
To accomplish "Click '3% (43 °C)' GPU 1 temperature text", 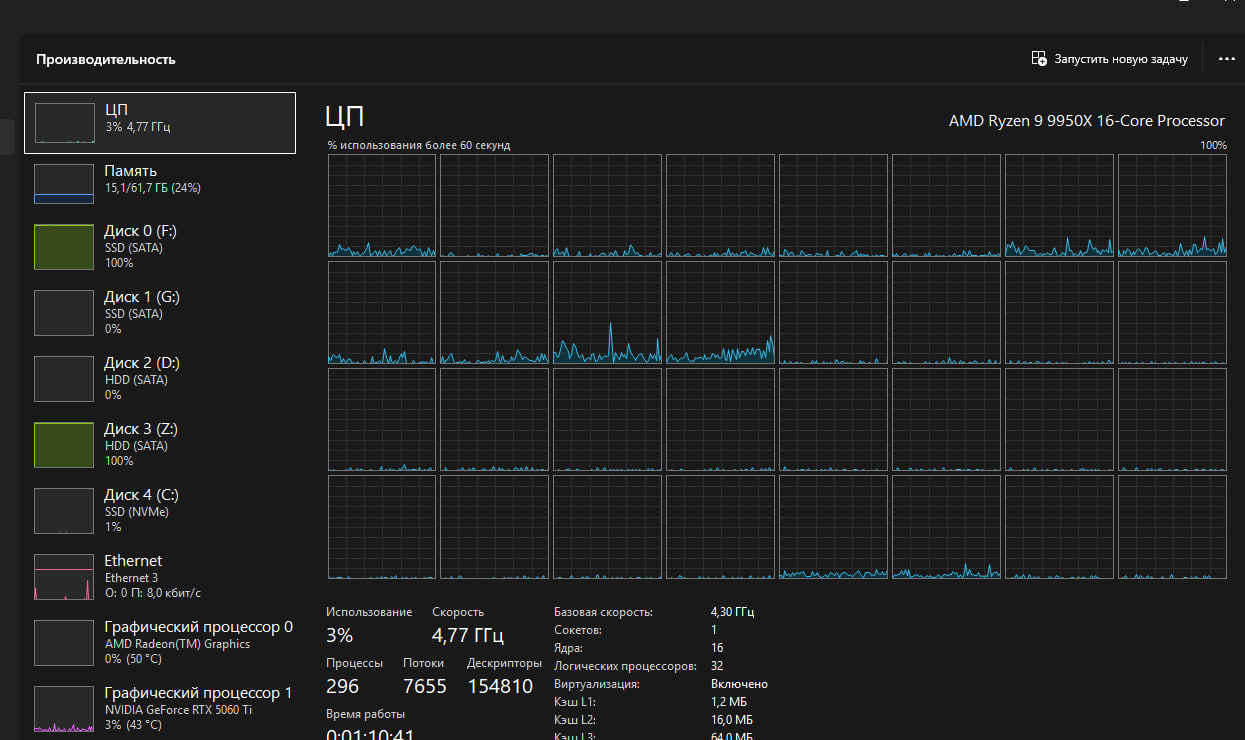I will point(133,725).
